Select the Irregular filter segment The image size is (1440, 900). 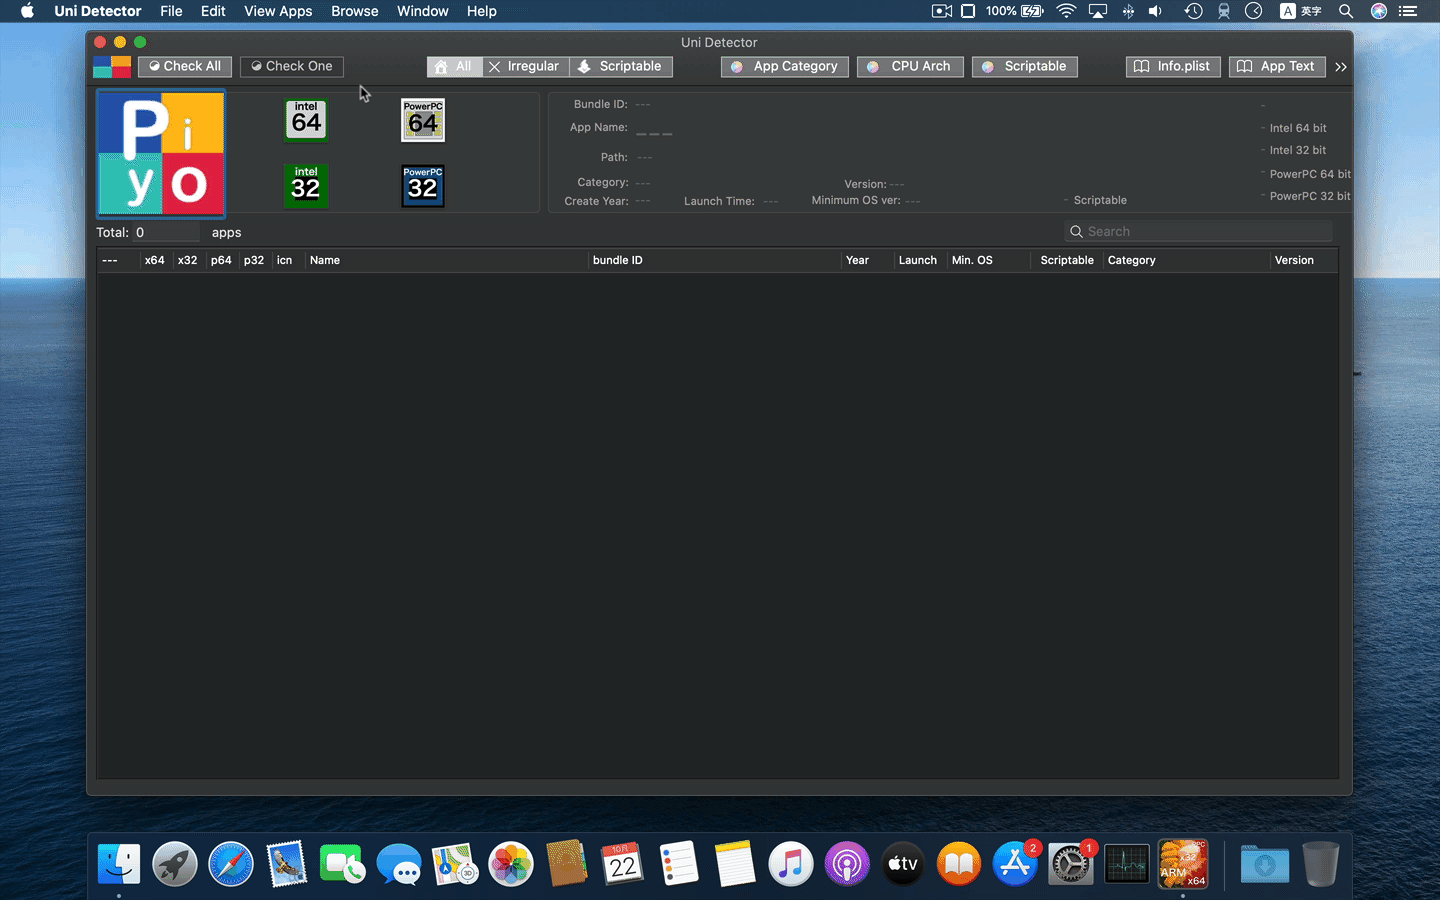coord(526,66)
